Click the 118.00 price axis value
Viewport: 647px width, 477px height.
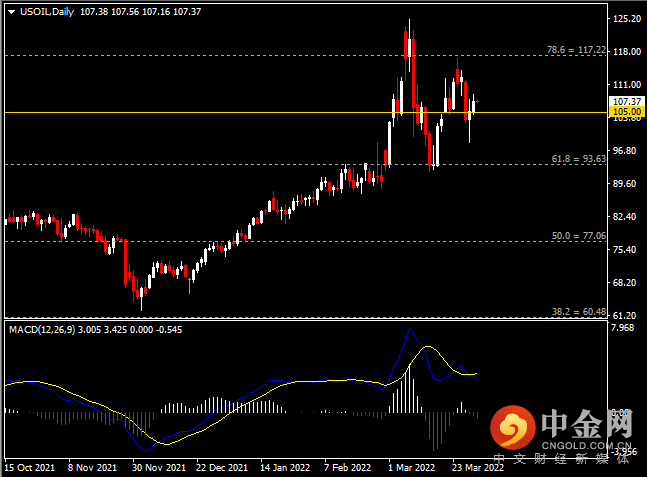[627, 52]
